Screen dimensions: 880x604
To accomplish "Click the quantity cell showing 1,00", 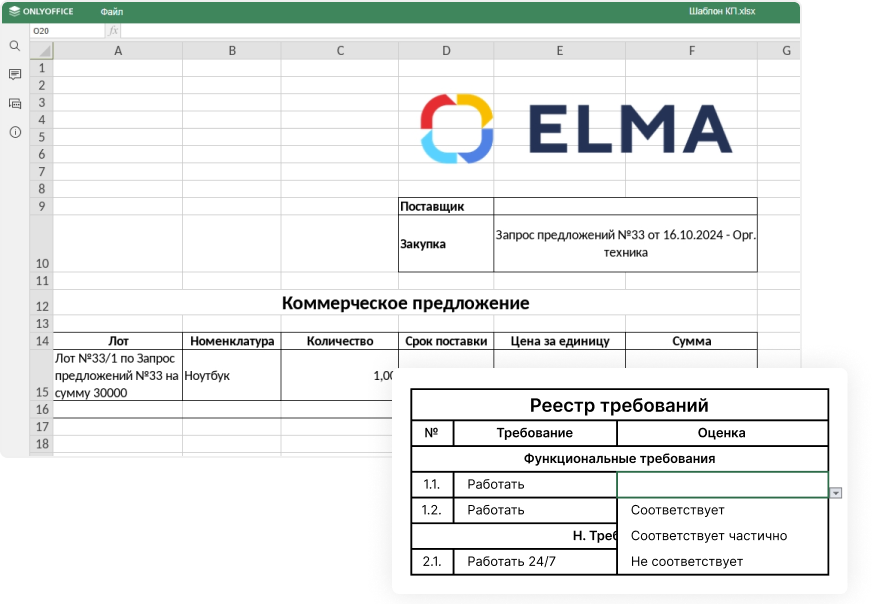I will (338, 375).
